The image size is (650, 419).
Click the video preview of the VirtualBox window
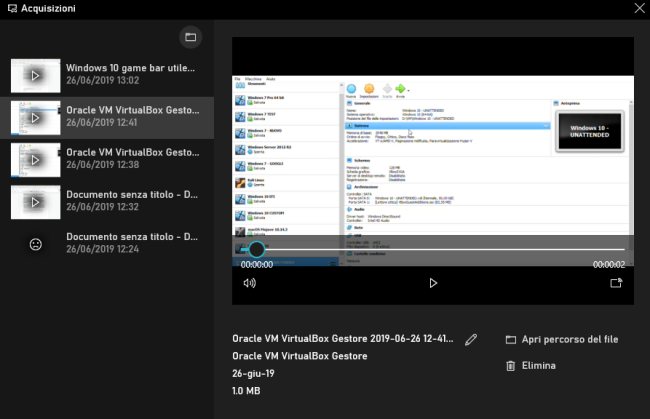(433, 160)
